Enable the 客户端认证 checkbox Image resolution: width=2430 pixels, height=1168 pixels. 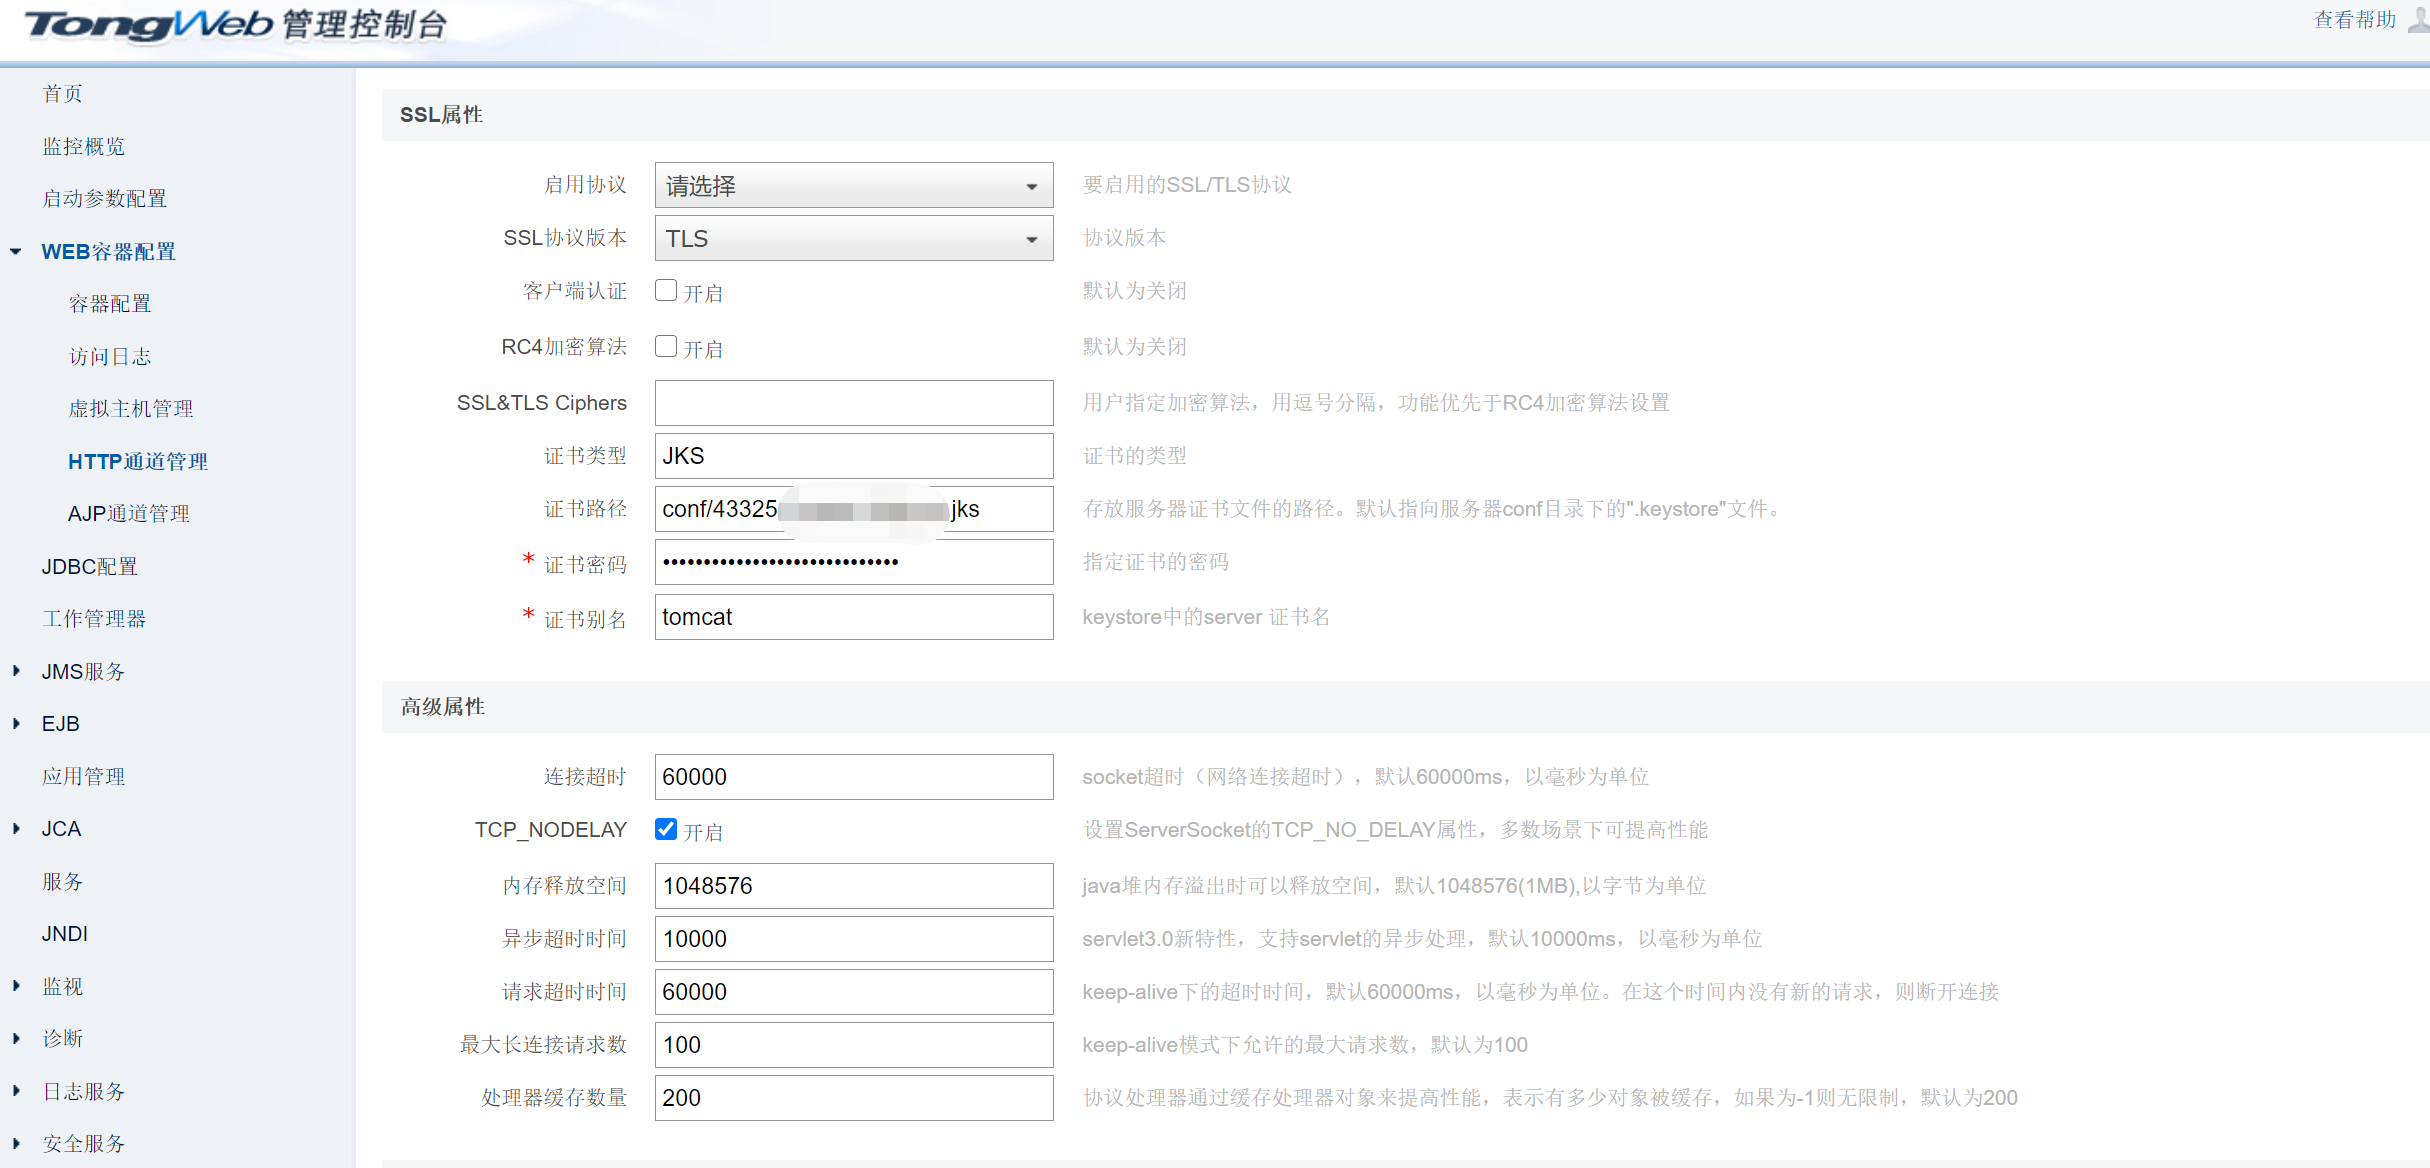click(x=666, y=290)
